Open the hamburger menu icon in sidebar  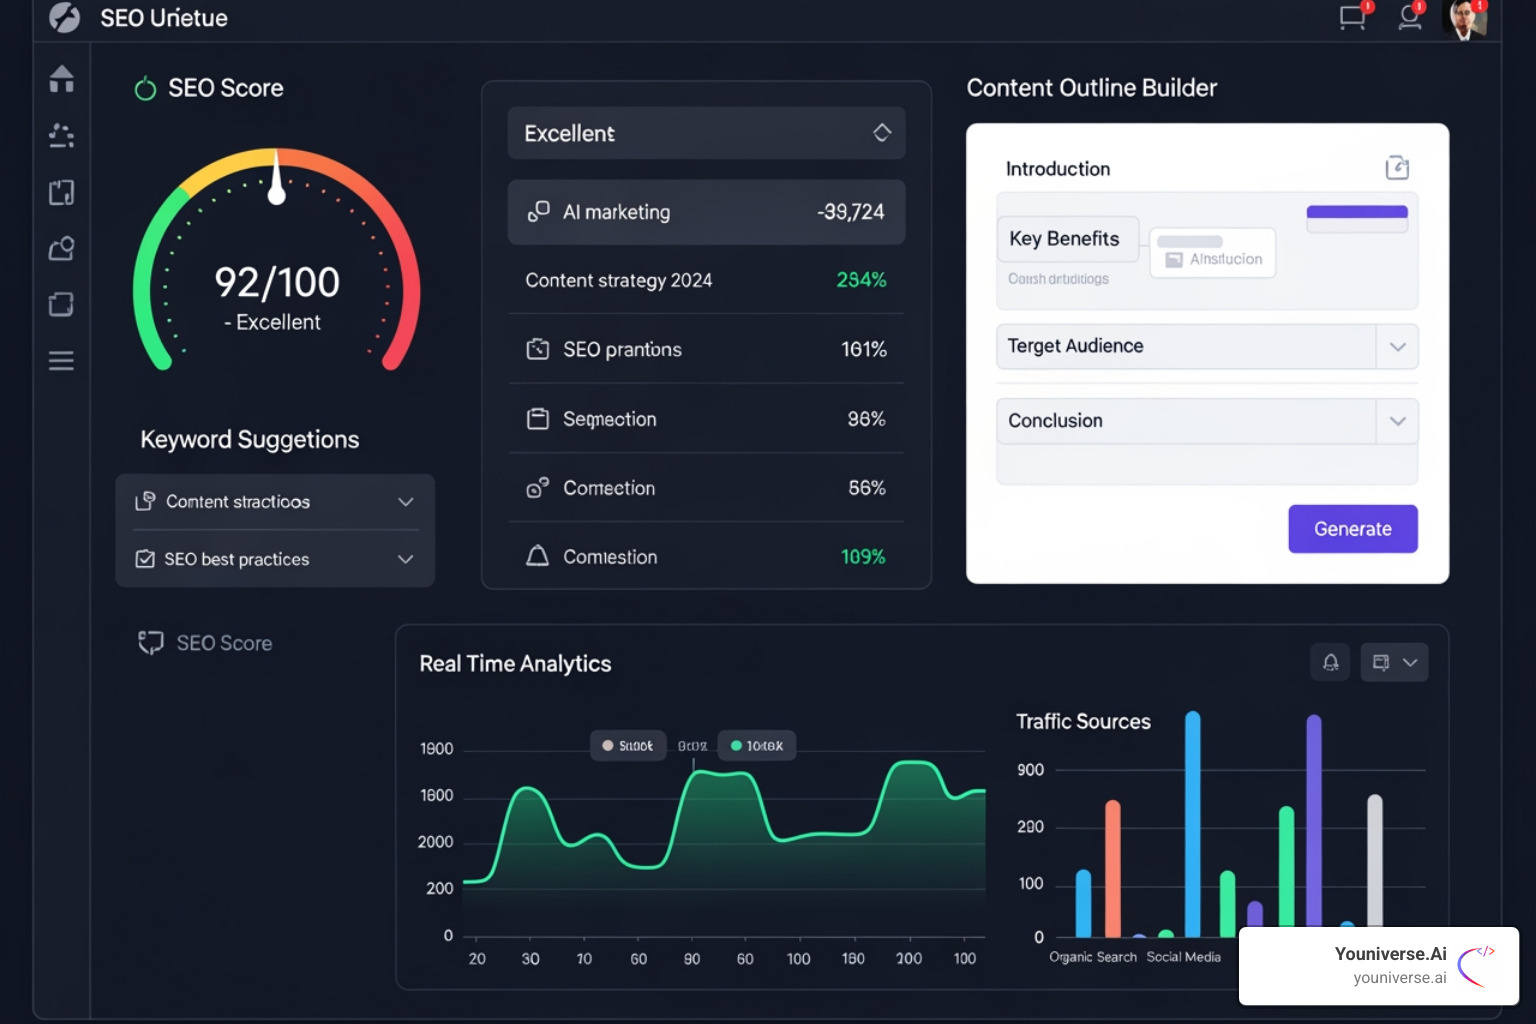pyautogui.click(x=62, y=361)
